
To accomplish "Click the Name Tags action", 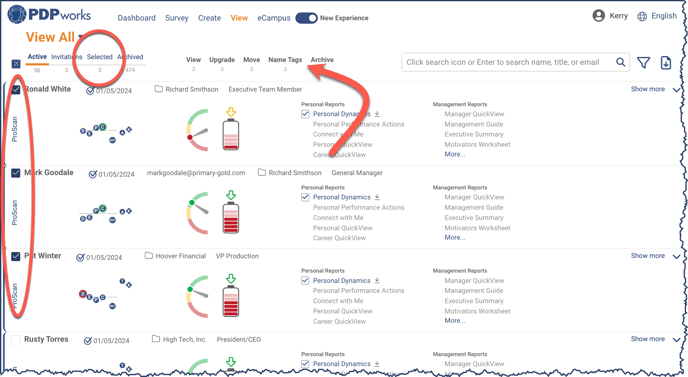I will pos(285,60).
